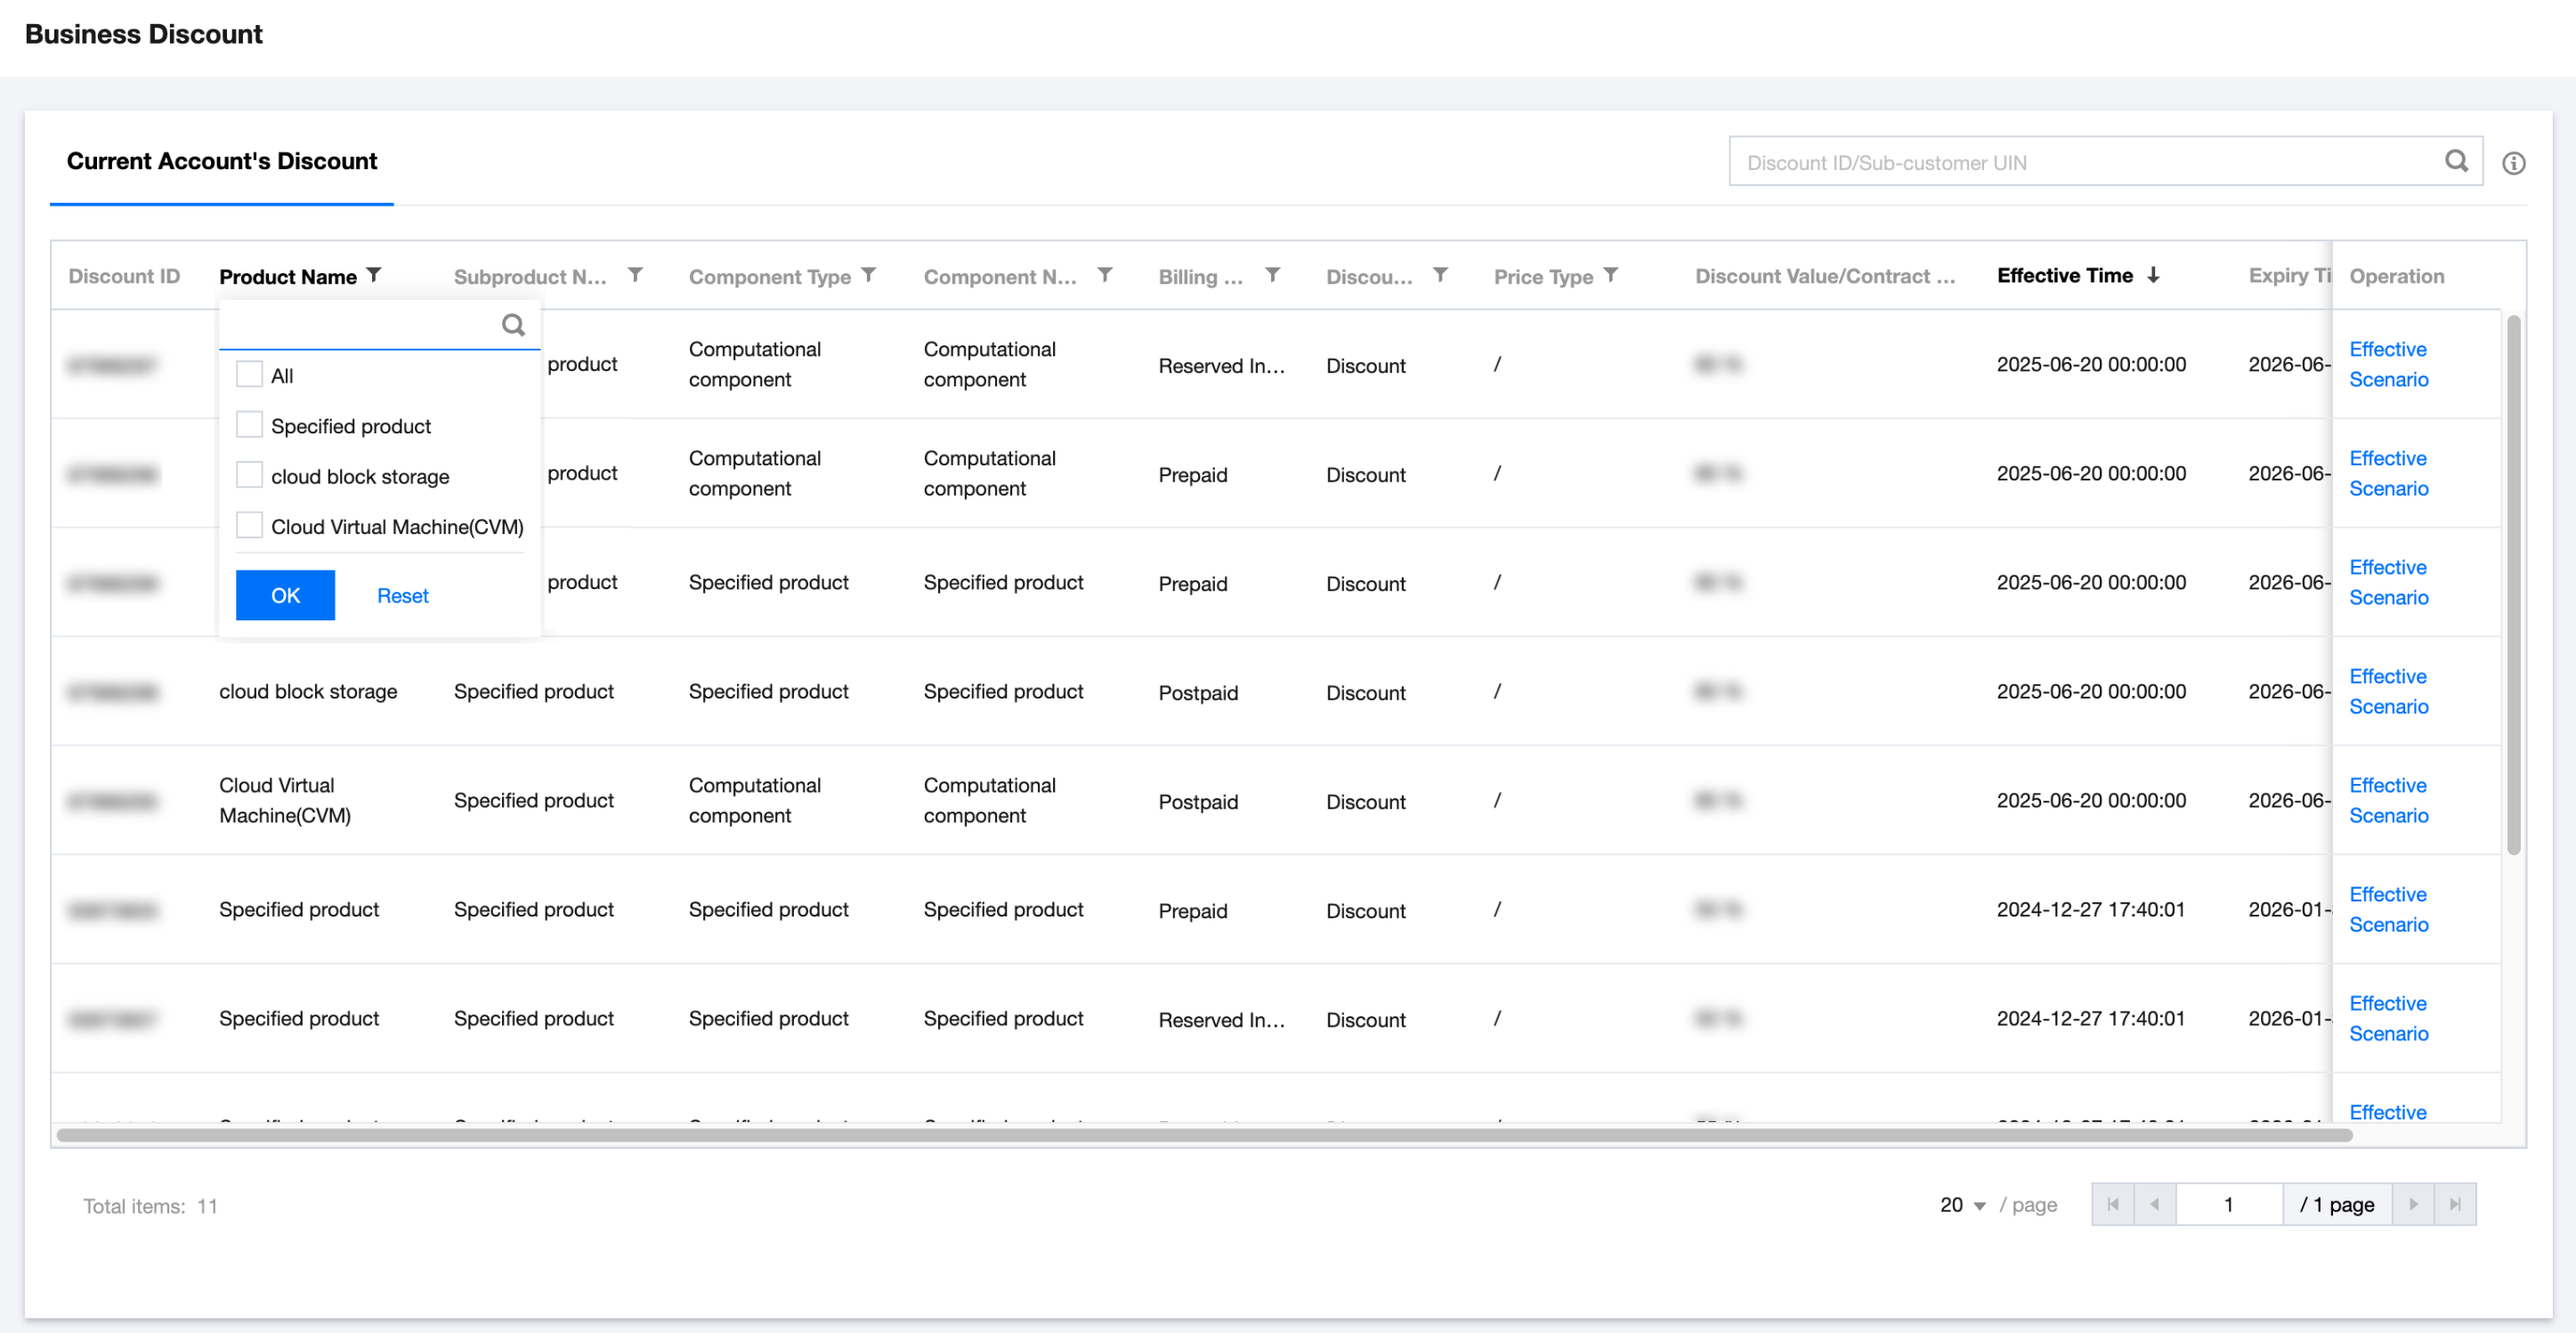This screenshot has height=1333, width=2576.
Task: Open the 20 per page dropdown
Action: pos(1962,1205)
